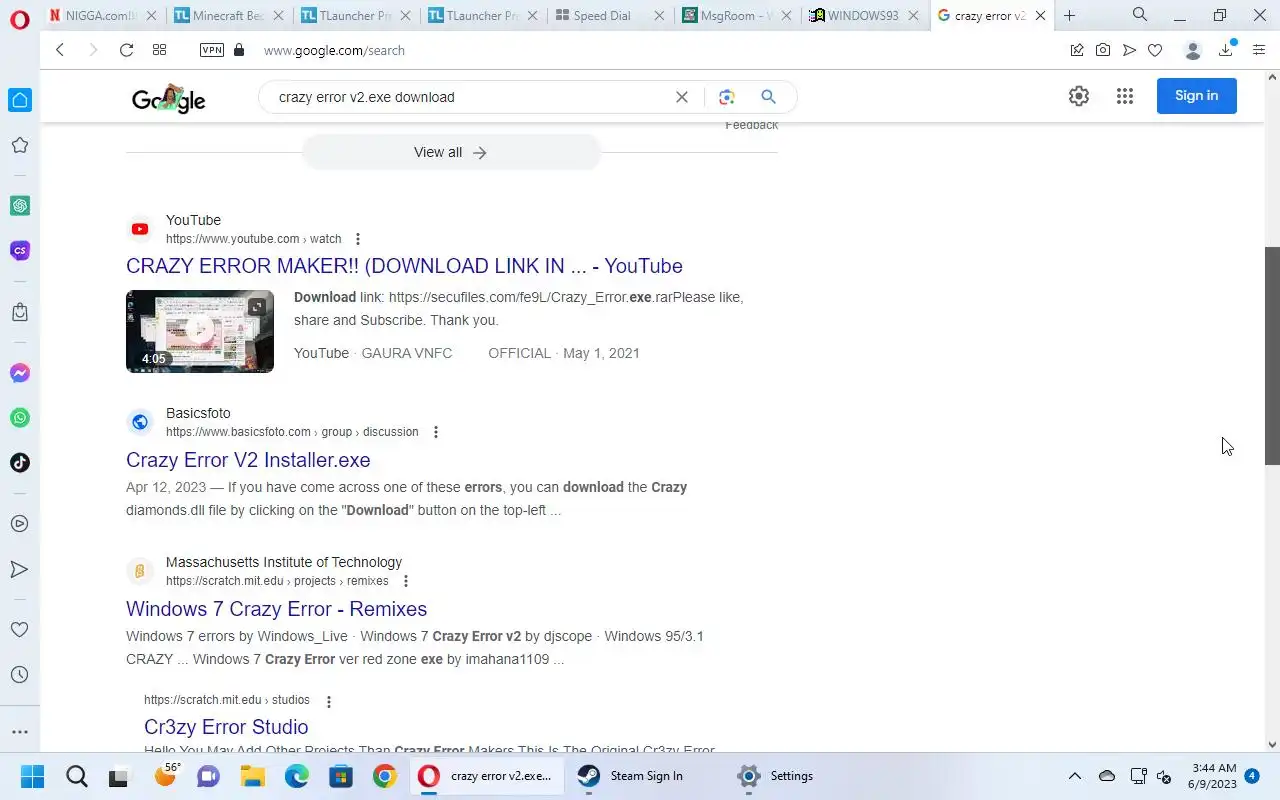This screenshot has width=1280, height=800.
Task: Open the snapshot camera tool
Action: tap(1102, 50)
